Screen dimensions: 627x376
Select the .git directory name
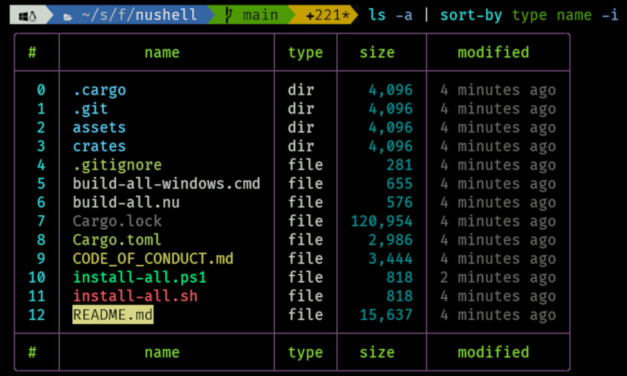click(x=90, y=109)
